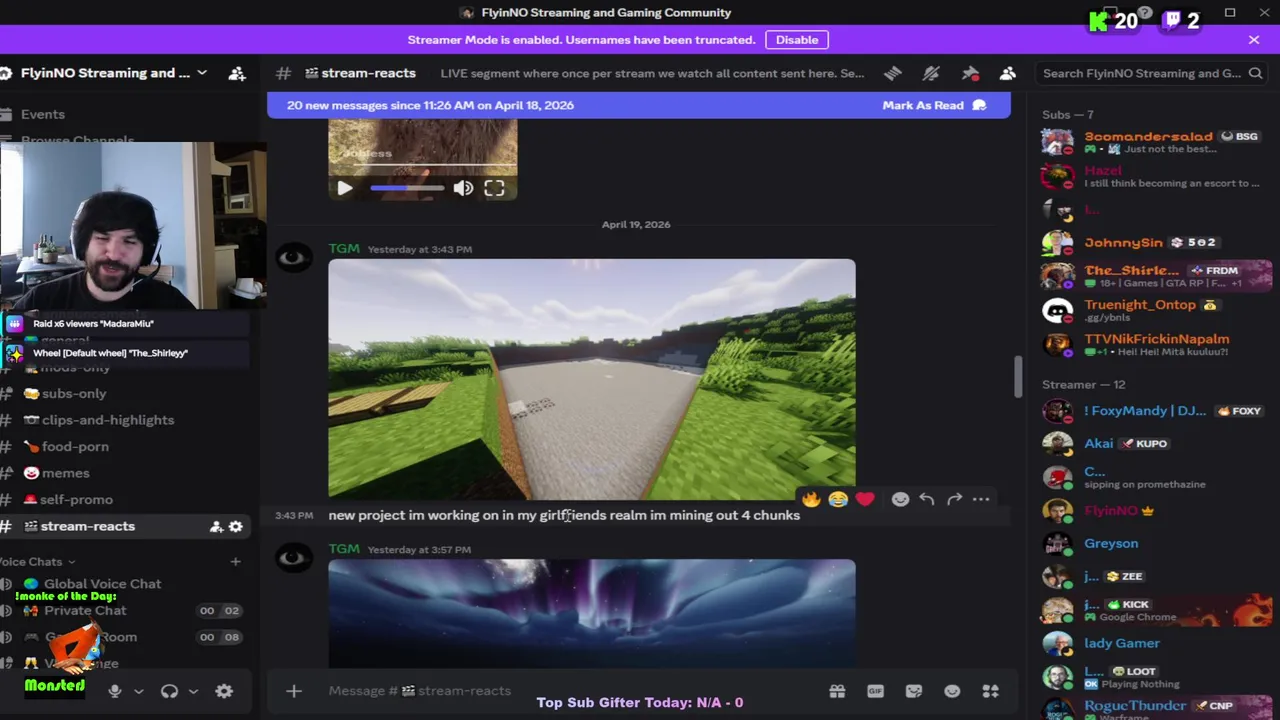Open more options ellipsis on message

coord(981,499)
